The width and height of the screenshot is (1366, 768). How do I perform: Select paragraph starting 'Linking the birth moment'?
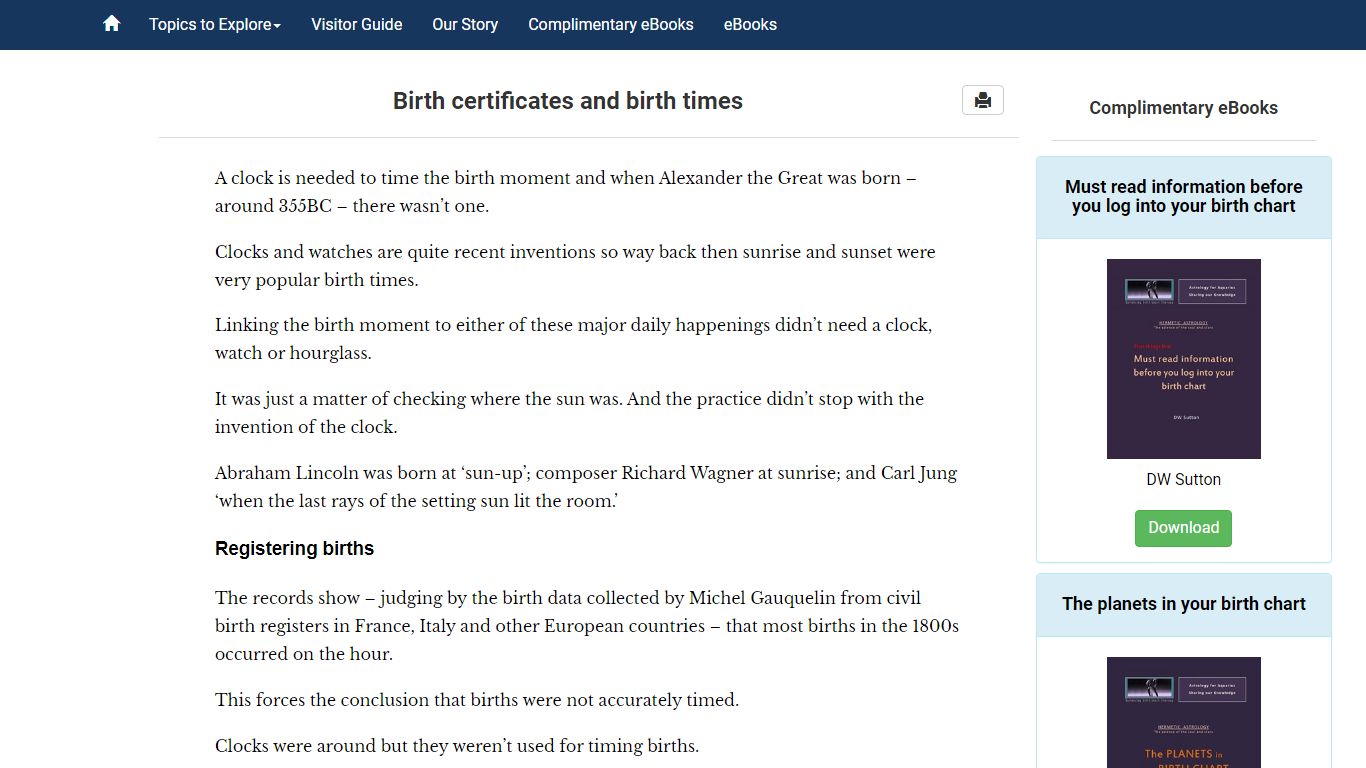pyautogui.click(x=574, y=339)
